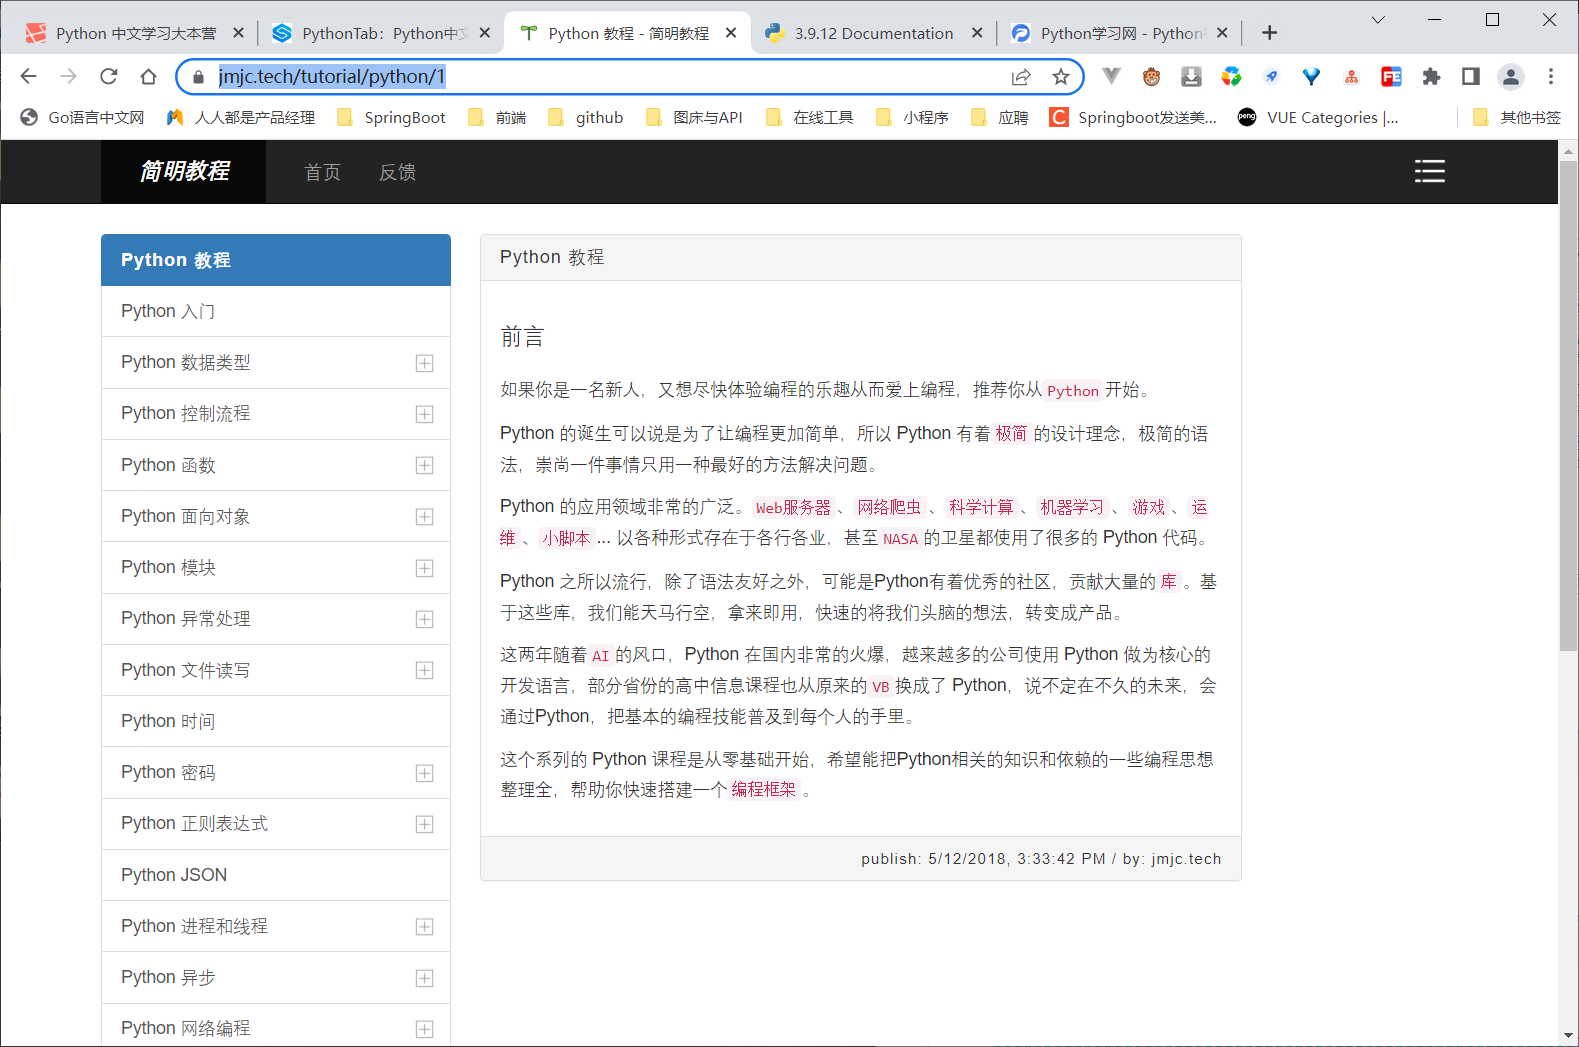Expand the Python 数据类型 section

[x=425, y=363]
